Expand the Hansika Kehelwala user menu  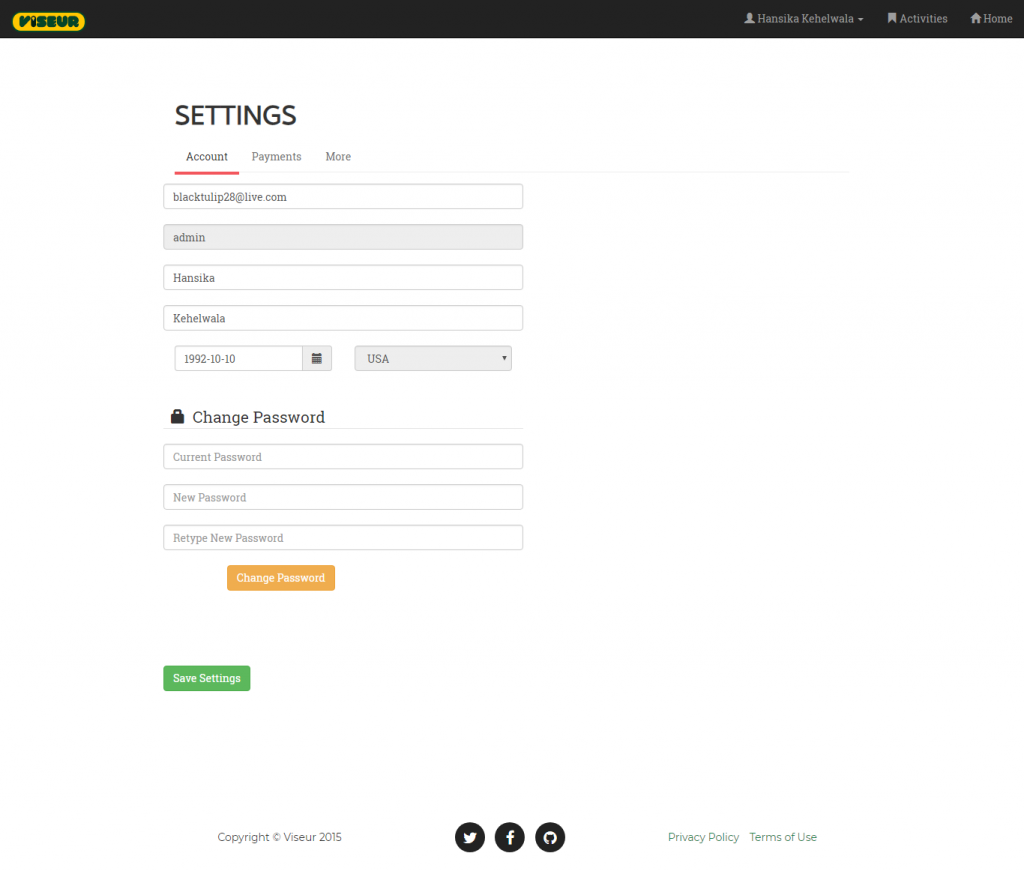(804, 19)
